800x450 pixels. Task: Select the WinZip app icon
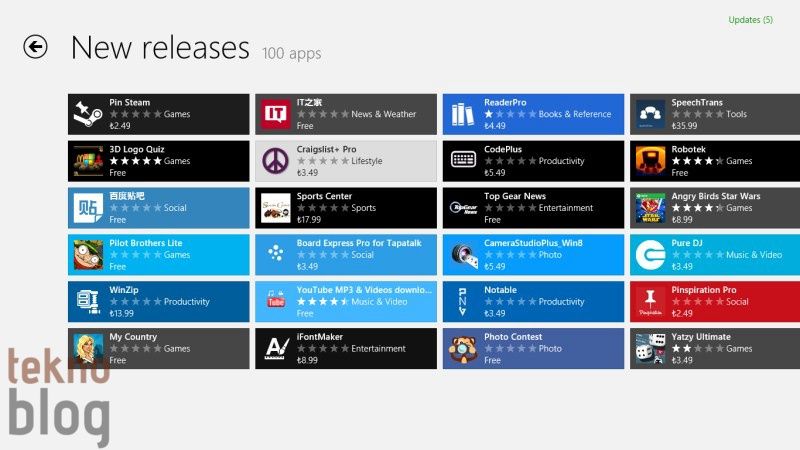[x=88, y=301]
